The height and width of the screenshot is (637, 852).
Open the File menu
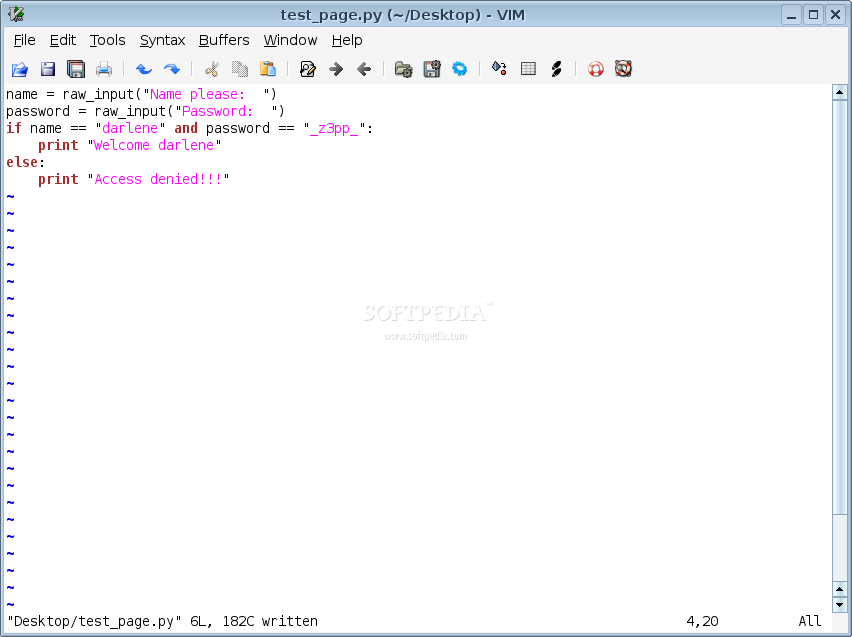coord(24,40)
